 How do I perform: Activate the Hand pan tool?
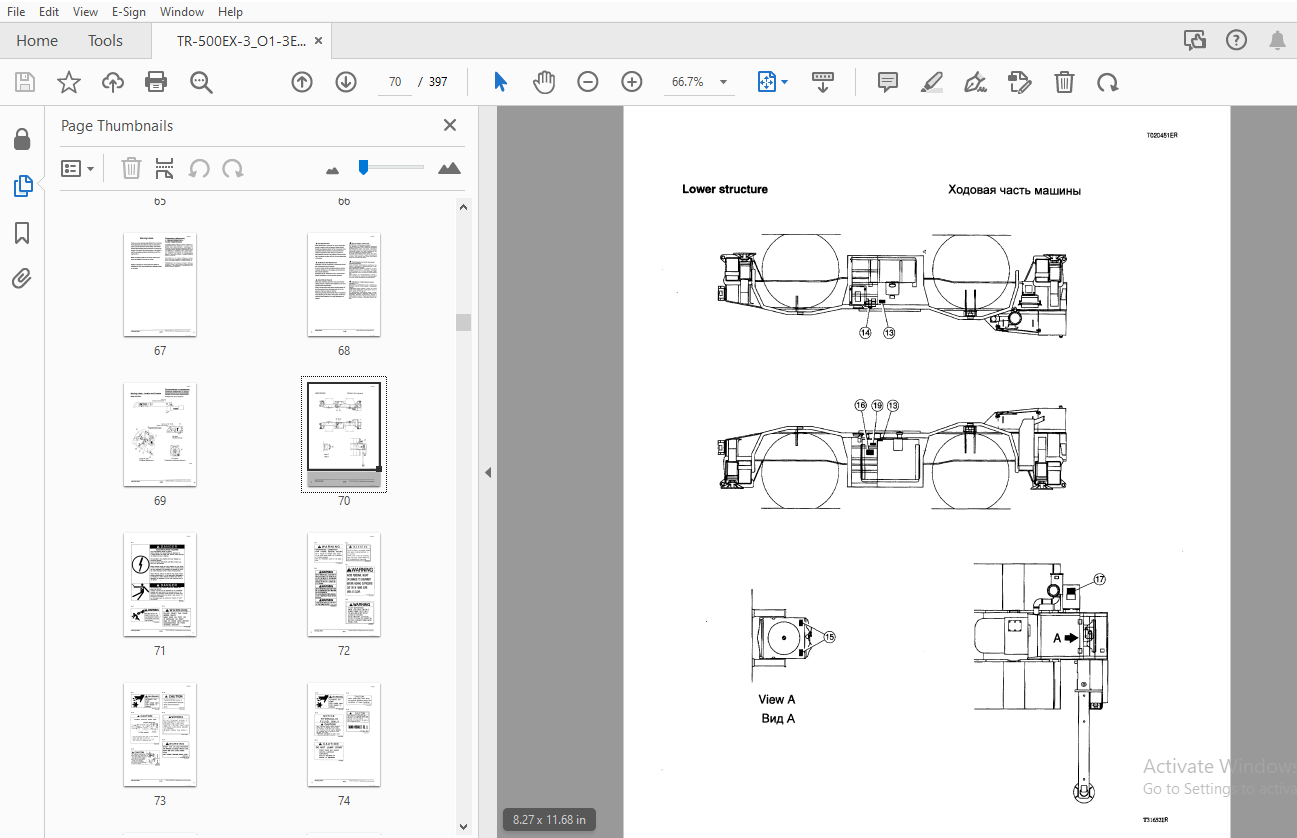click(544, 82)
